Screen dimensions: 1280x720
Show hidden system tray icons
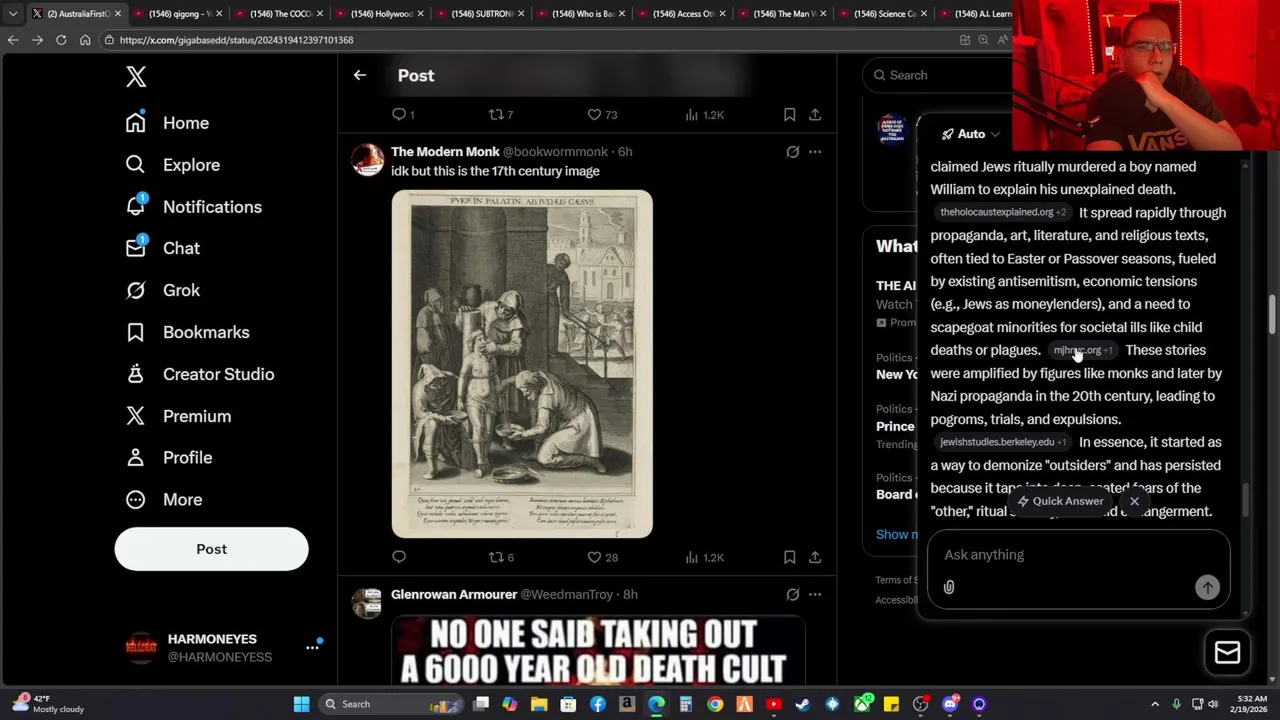(x=1155, y=704)
